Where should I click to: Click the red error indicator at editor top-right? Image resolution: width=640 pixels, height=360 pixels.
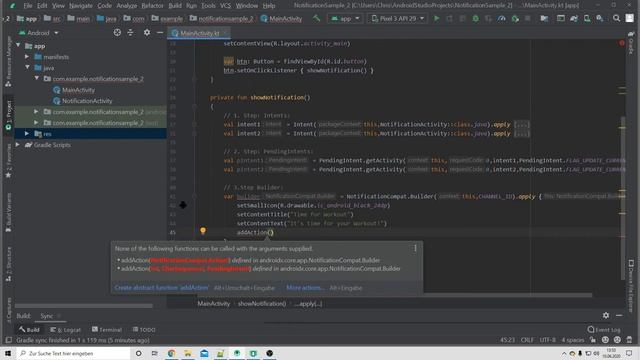click(x=622, y=43)
